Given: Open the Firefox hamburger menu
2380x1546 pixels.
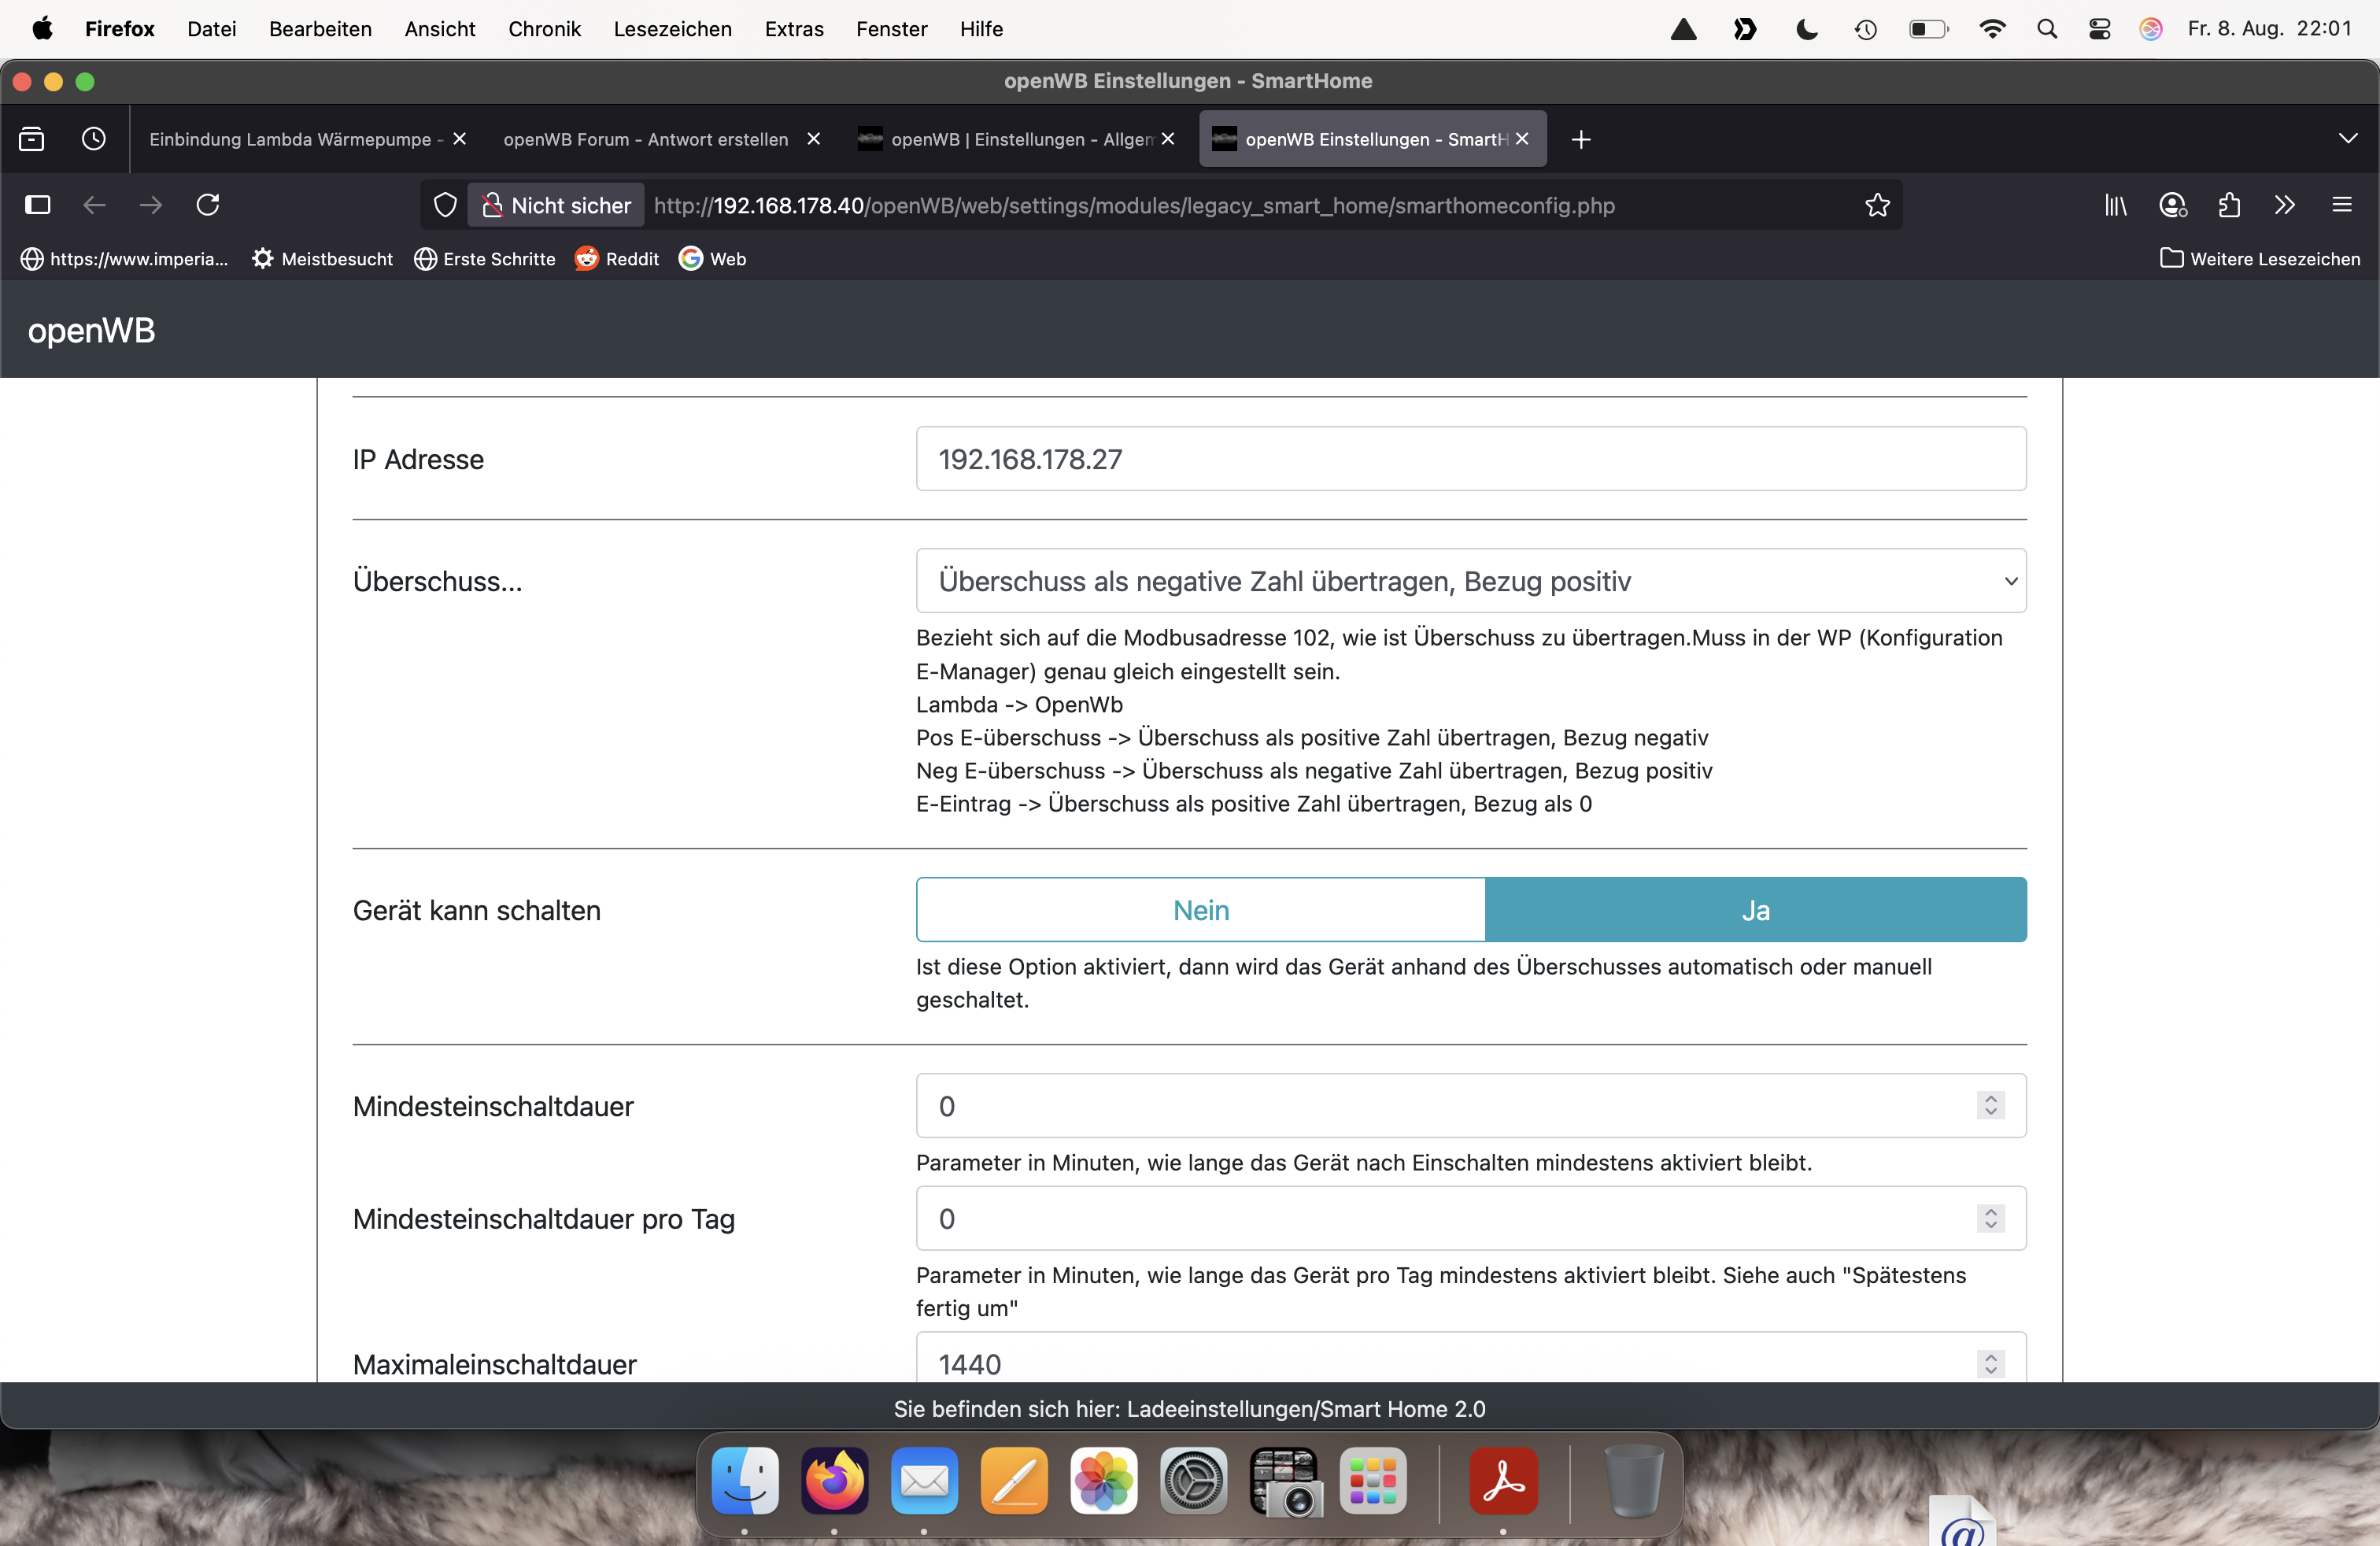Looking at the screenshot, I should point(2342,205).
